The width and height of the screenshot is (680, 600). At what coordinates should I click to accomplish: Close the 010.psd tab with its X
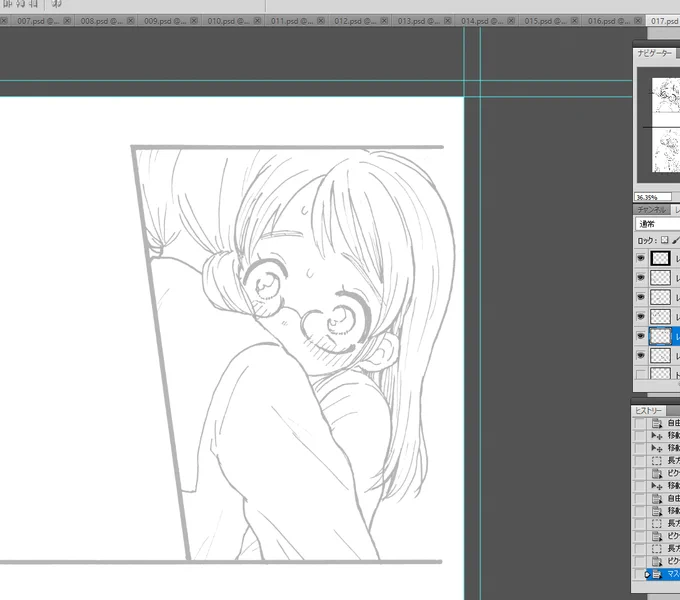[x=257, y=20]
